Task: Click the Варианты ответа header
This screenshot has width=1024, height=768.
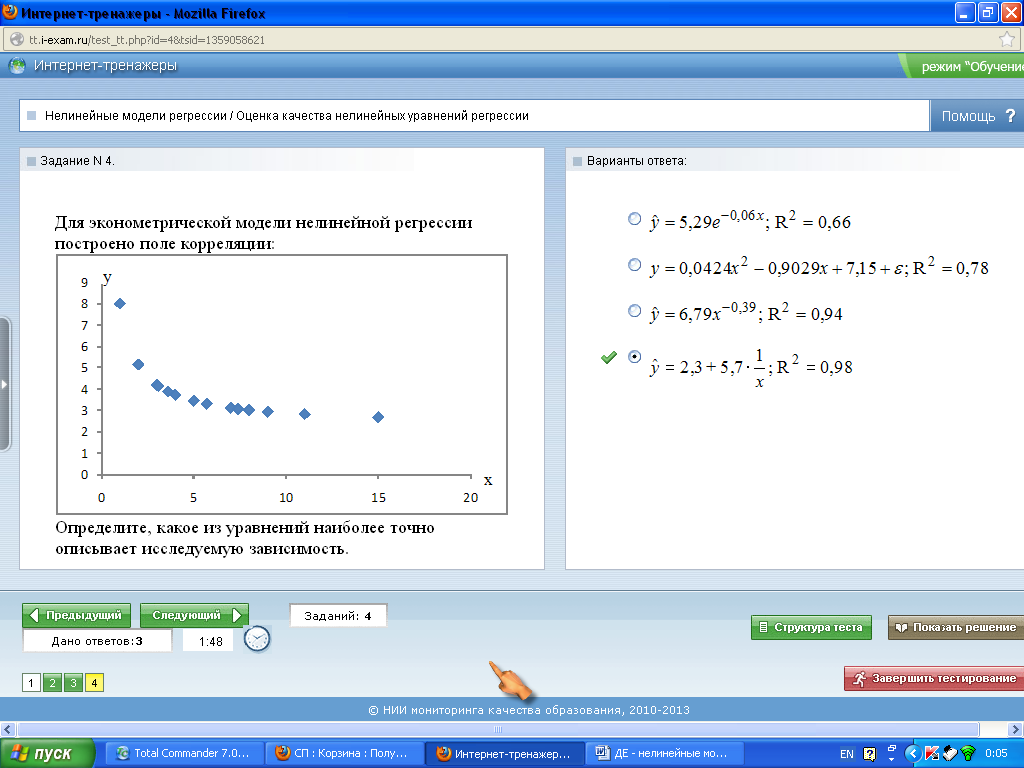Action: [x=636, y=161]
